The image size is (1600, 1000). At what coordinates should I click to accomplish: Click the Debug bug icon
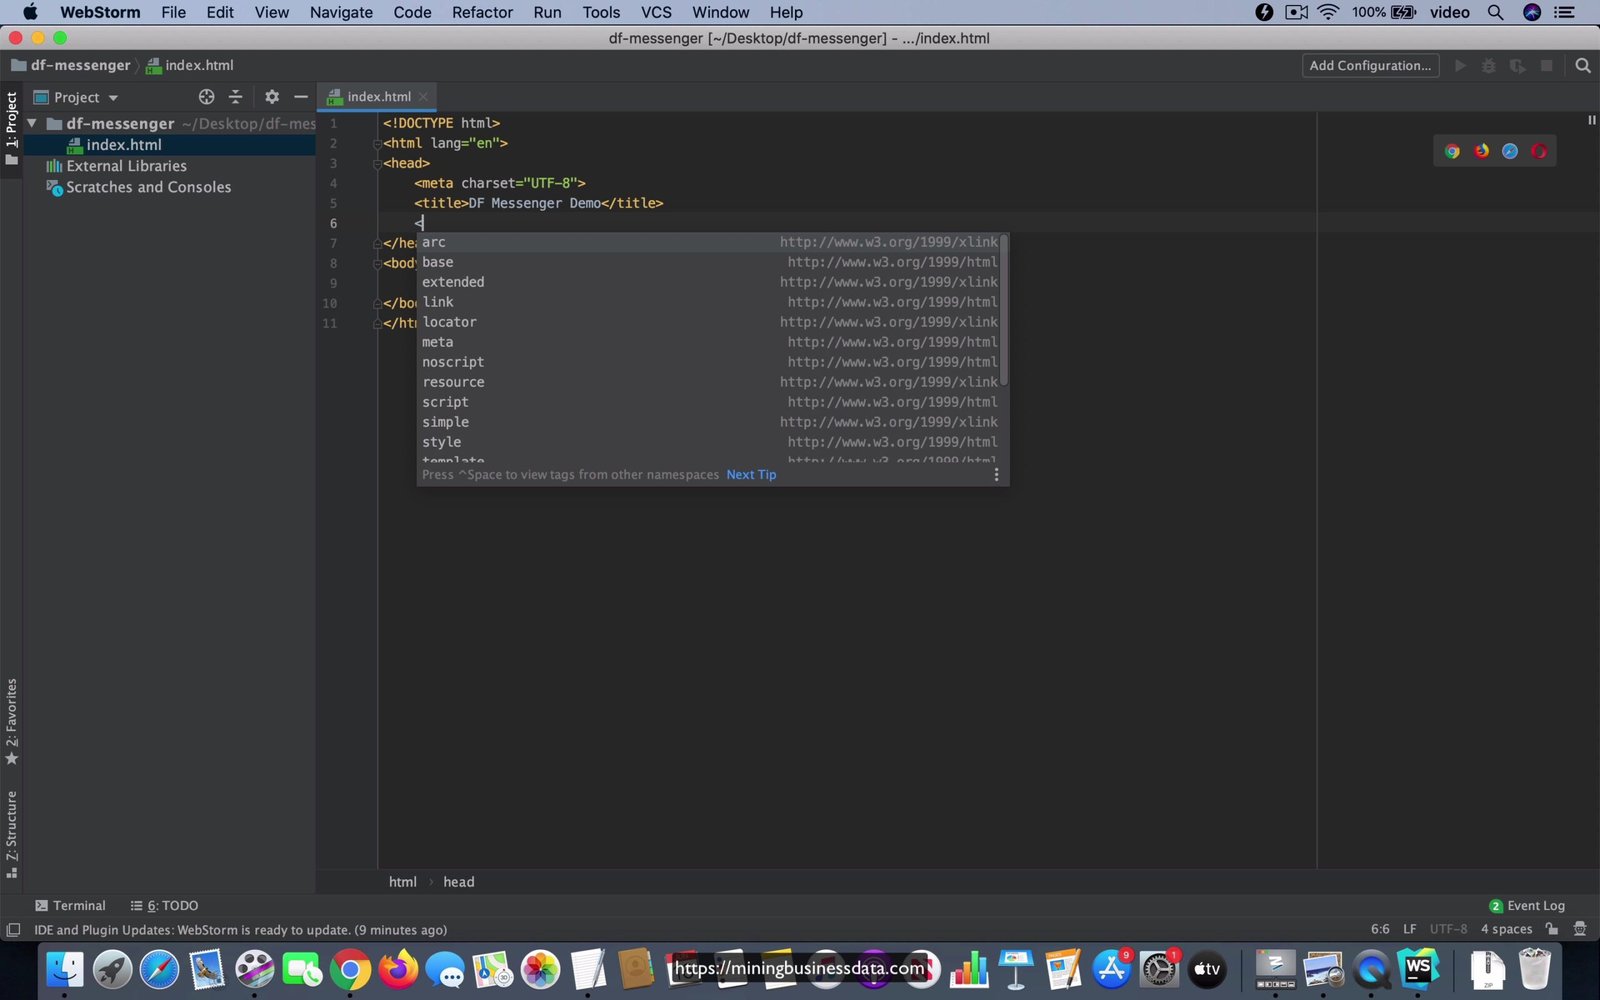1489,66
